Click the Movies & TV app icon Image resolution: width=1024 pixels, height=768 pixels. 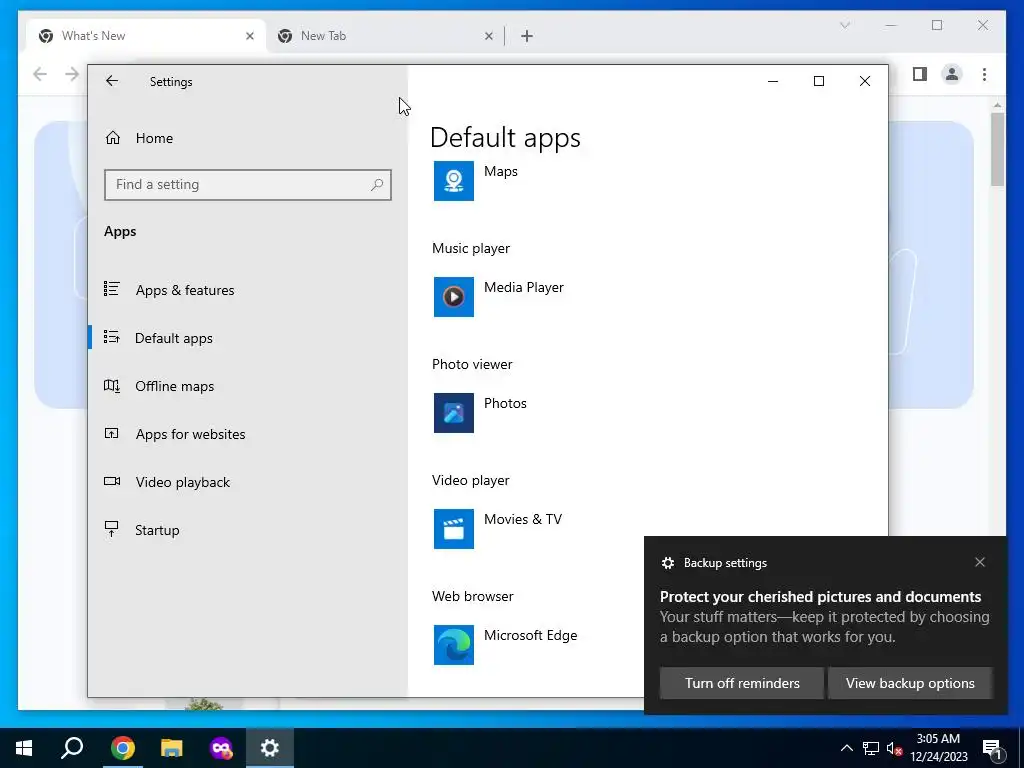pyautogui.click(x=453, y=529)
